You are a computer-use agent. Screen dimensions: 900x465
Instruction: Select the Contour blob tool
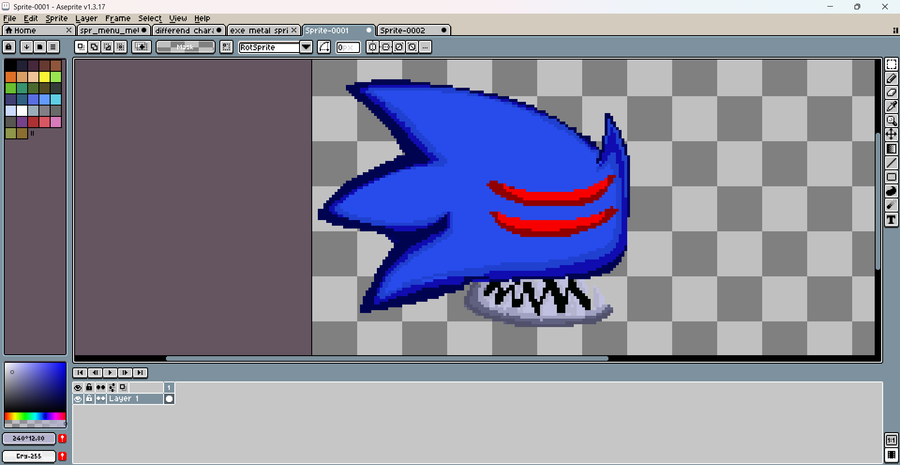pos(891,191)
